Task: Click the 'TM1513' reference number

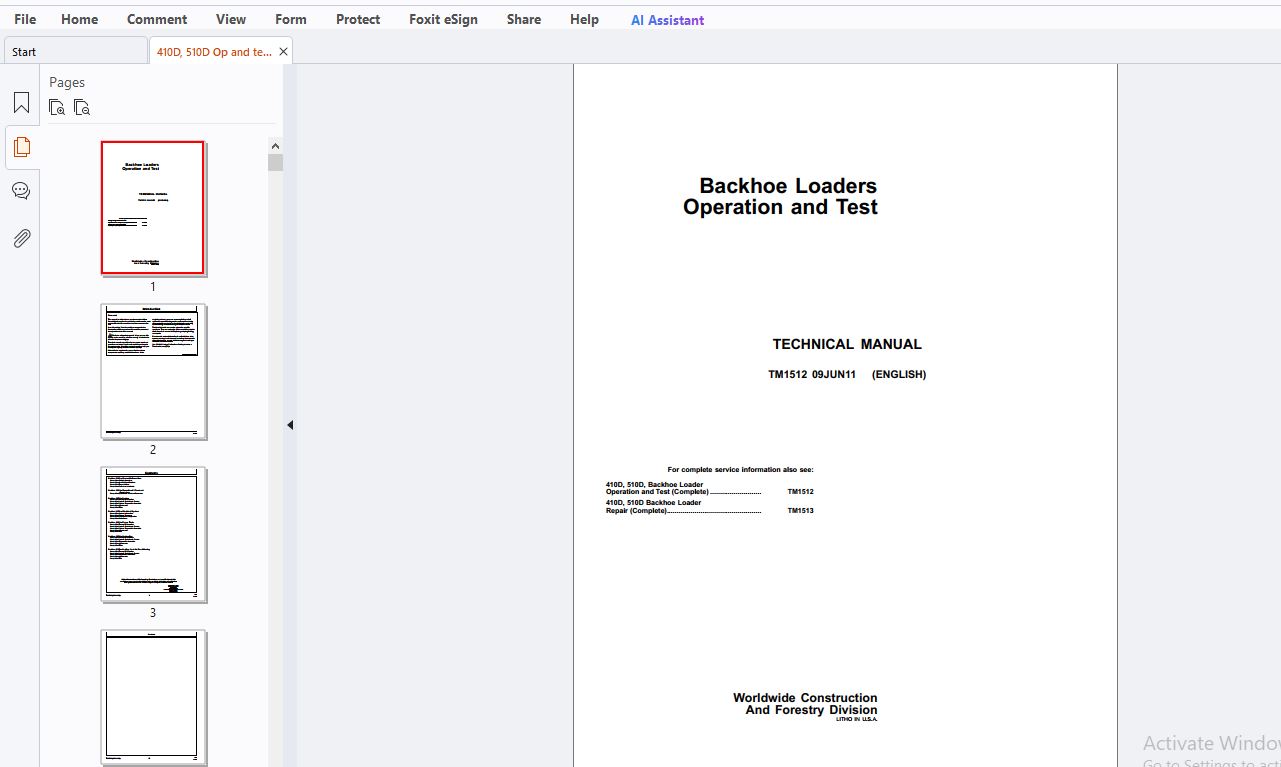Action: (x=800, y=511)
